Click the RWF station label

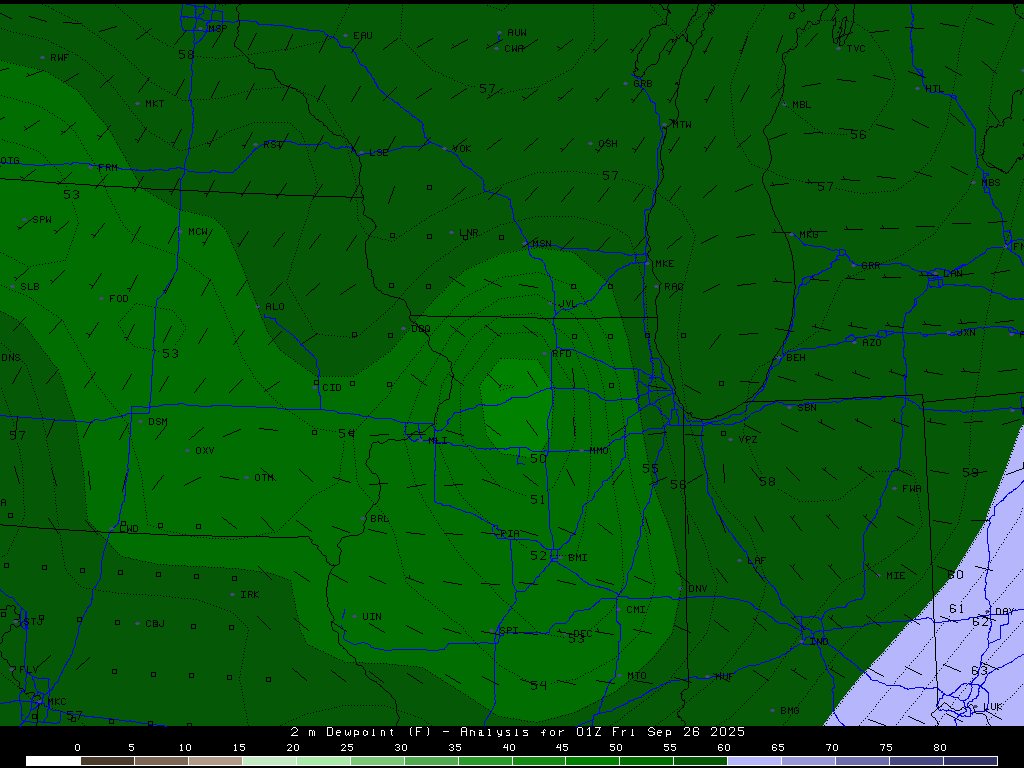click(x=59, y=57)
